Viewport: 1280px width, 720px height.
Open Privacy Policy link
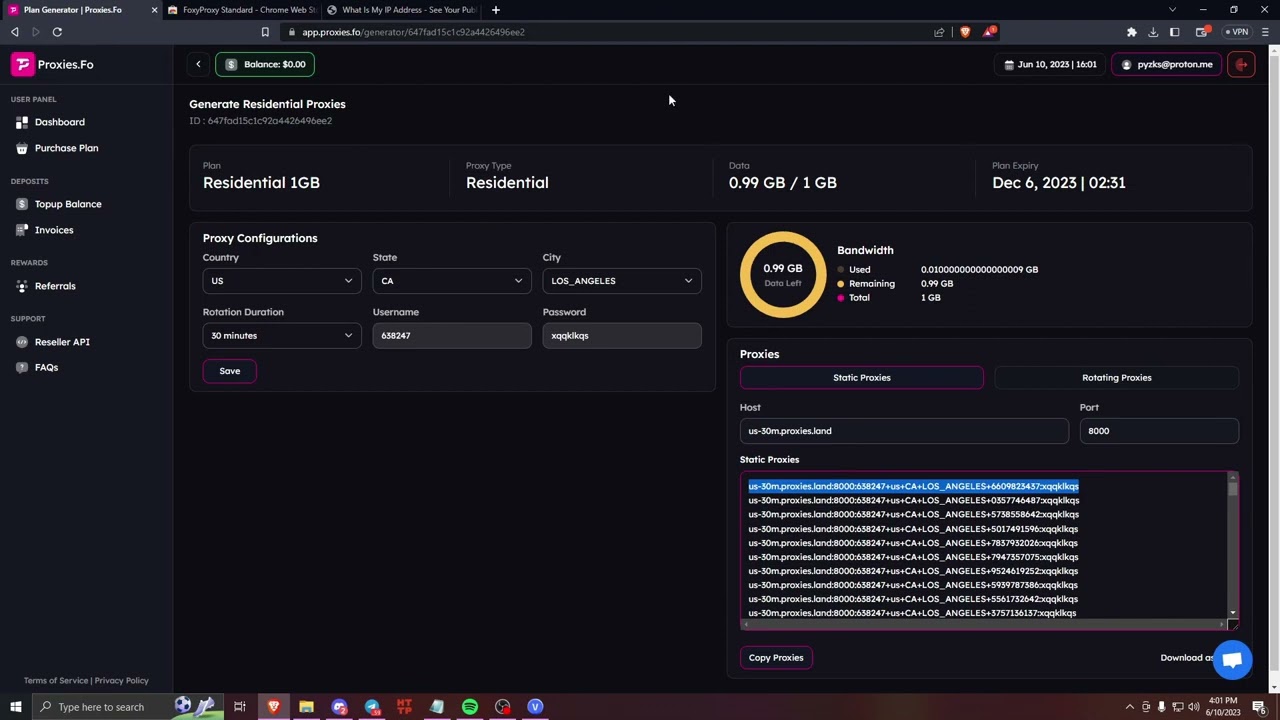click(121, 681)
